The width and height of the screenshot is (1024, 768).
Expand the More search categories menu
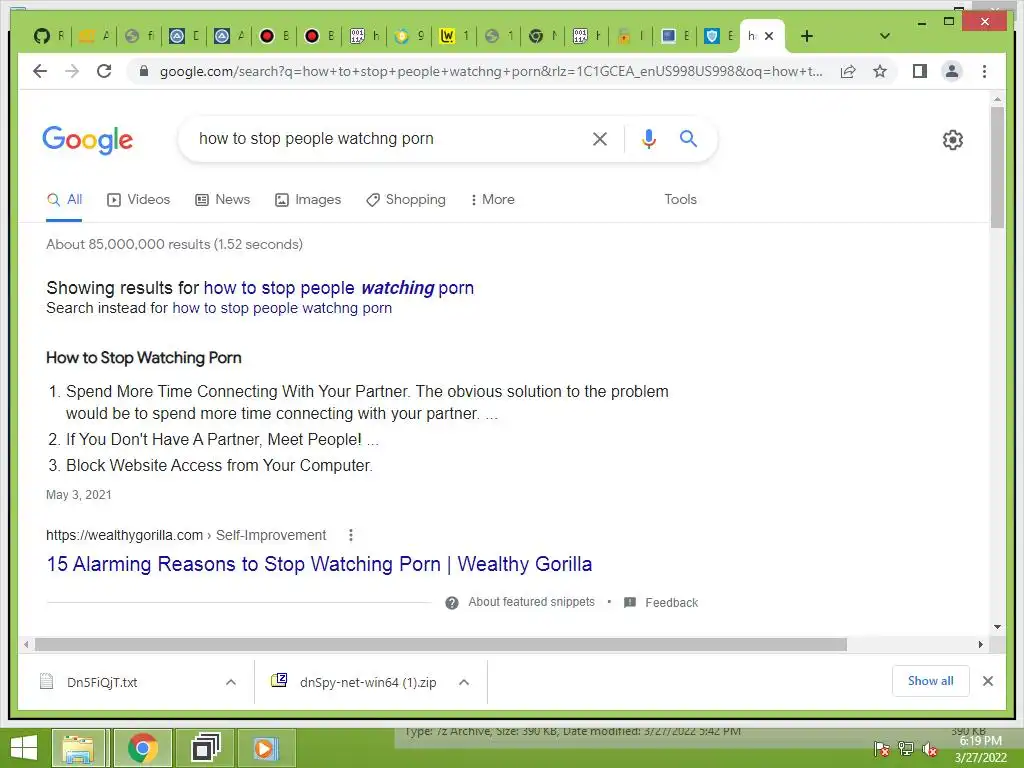(492, 200)
